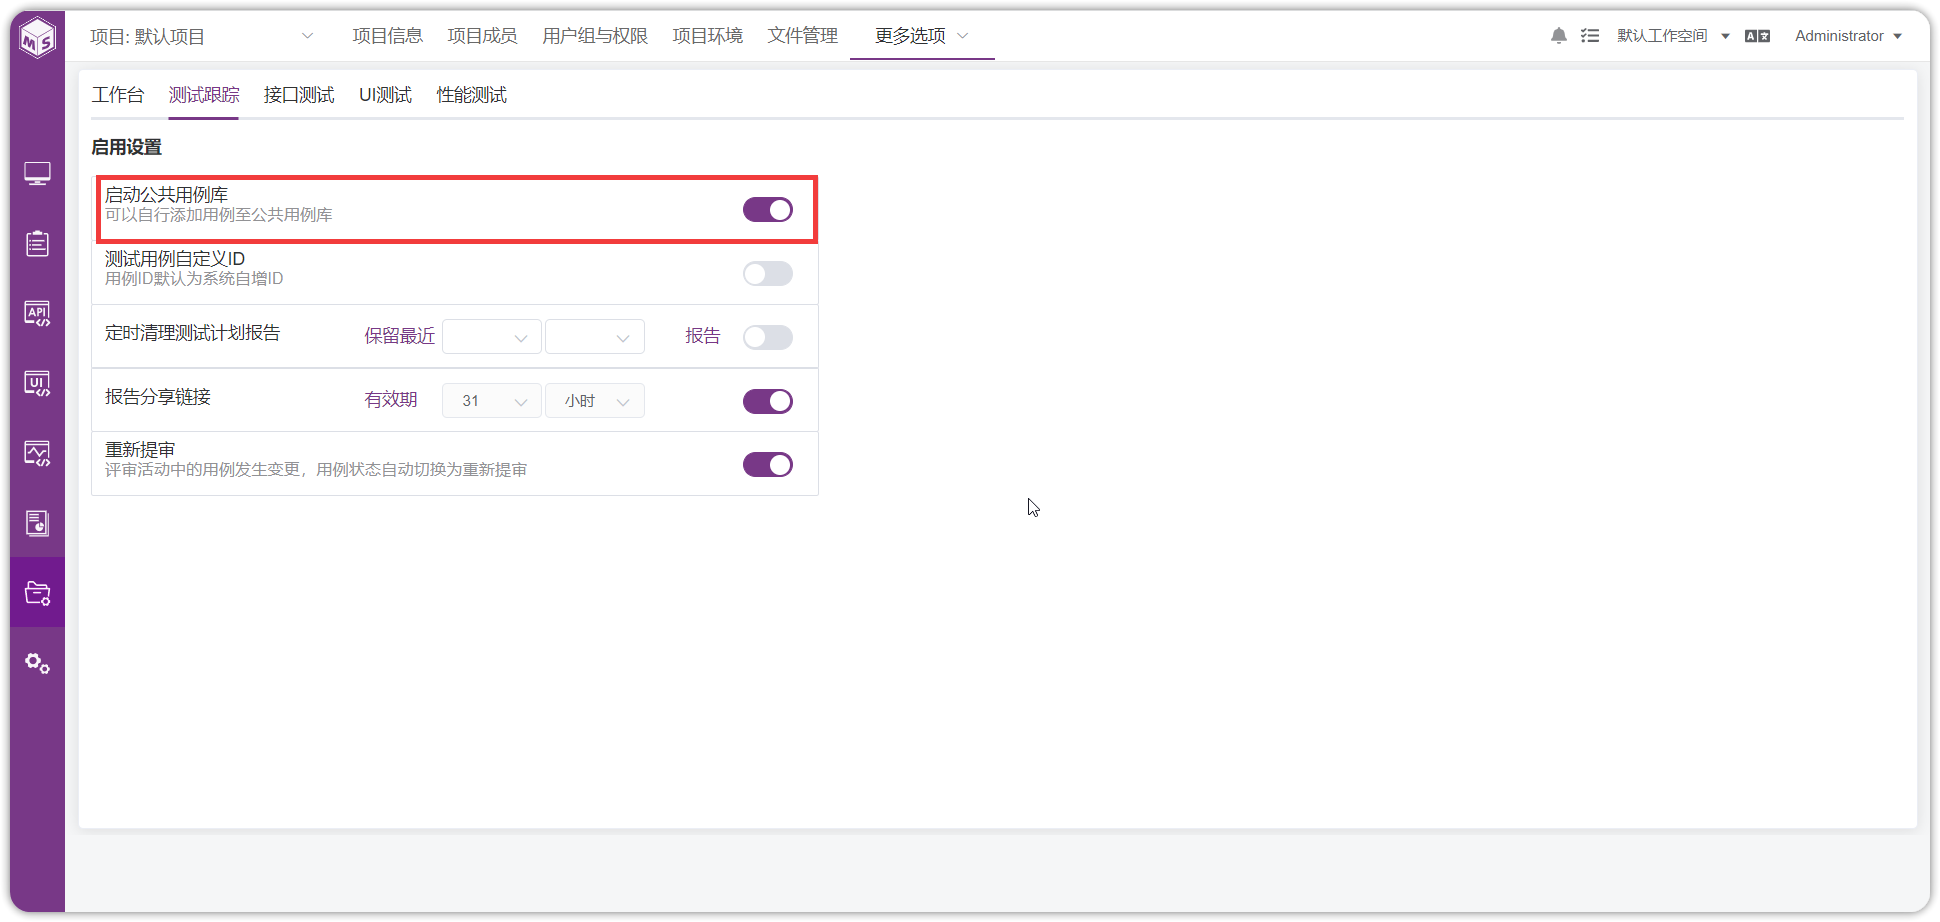The image size is (1940, 922).
Task: Open 有效期 value dropdown showing 31
Action: 492,401
